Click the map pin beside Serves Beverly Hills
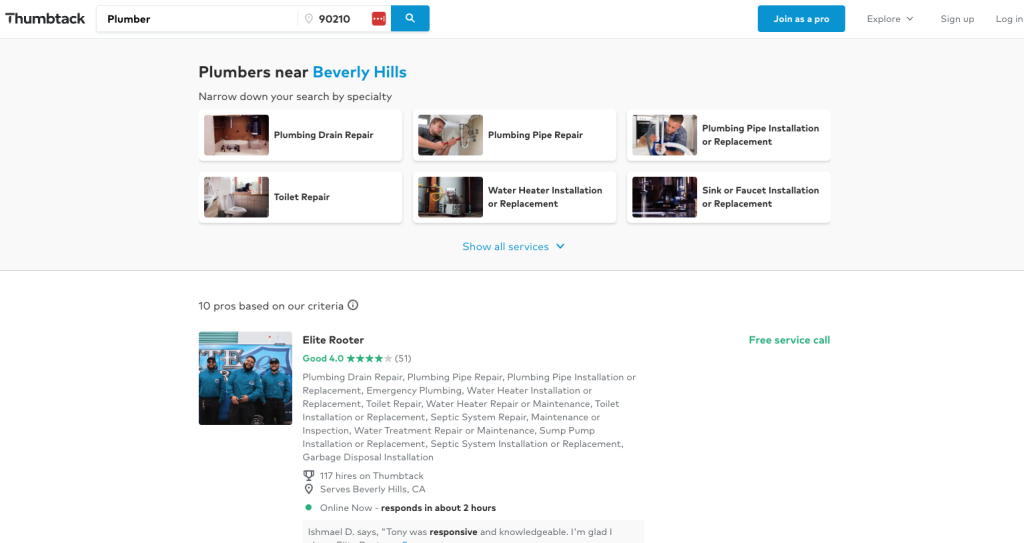This screenshot has width=1024, height=543. point(308,489)
